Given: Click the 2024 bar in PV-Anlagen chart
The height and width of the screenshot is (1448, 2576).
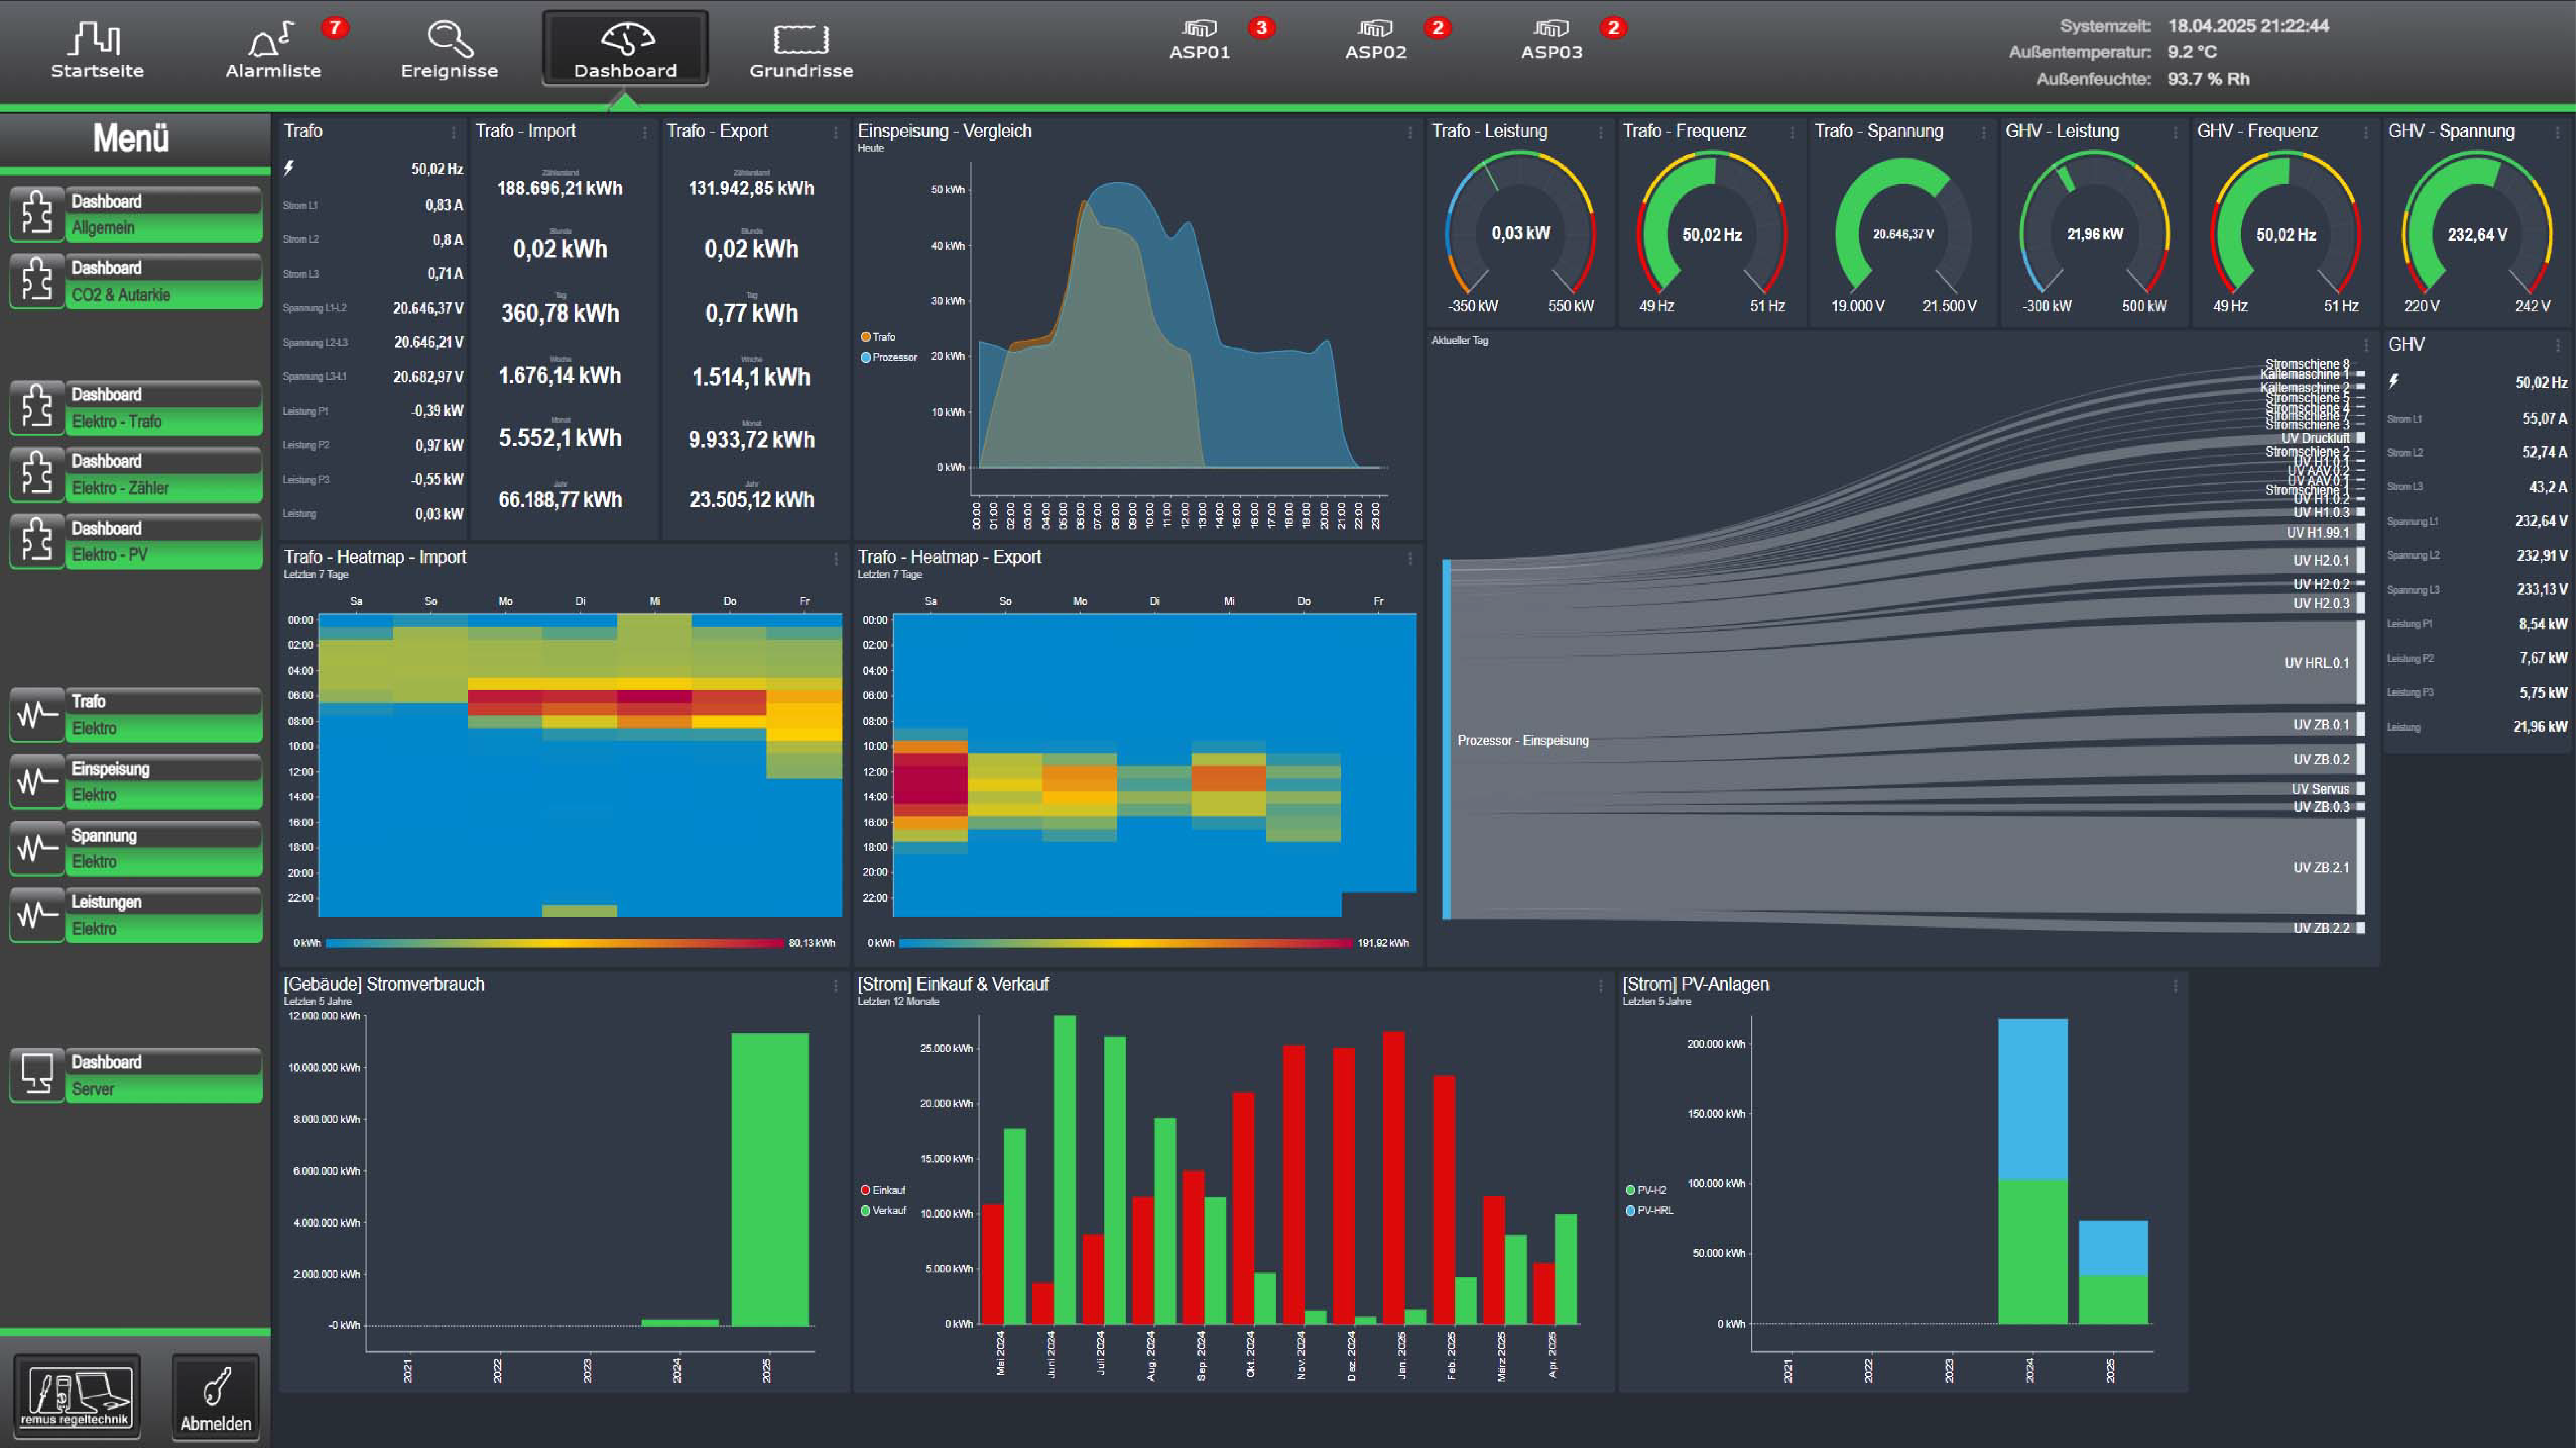Looking at the screenshot, I should (x=2032, y=1171).
